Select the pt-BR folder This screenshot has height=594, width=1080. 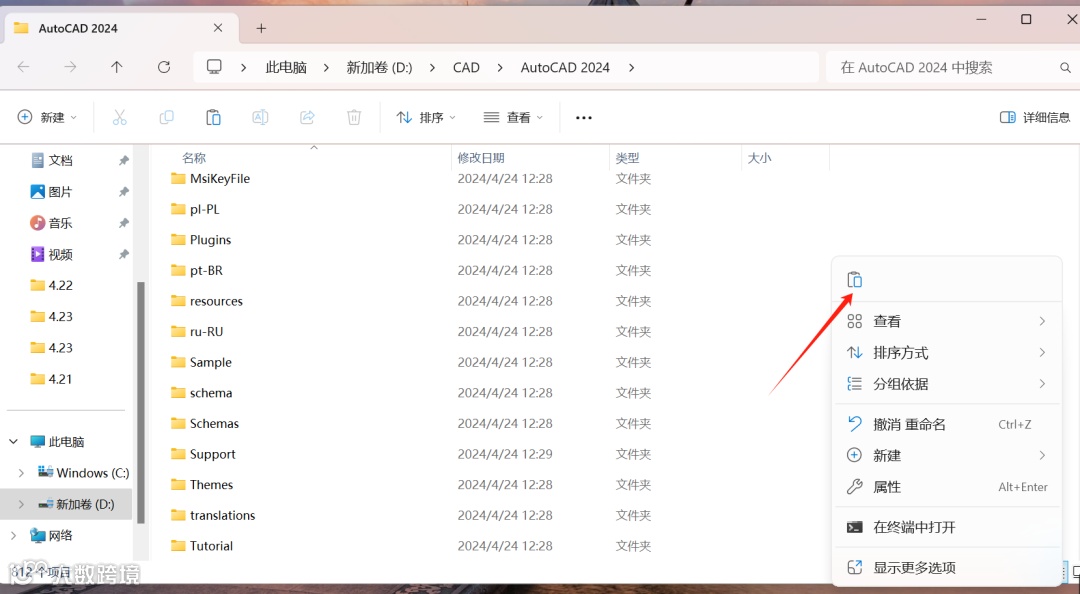click(196, 270)
